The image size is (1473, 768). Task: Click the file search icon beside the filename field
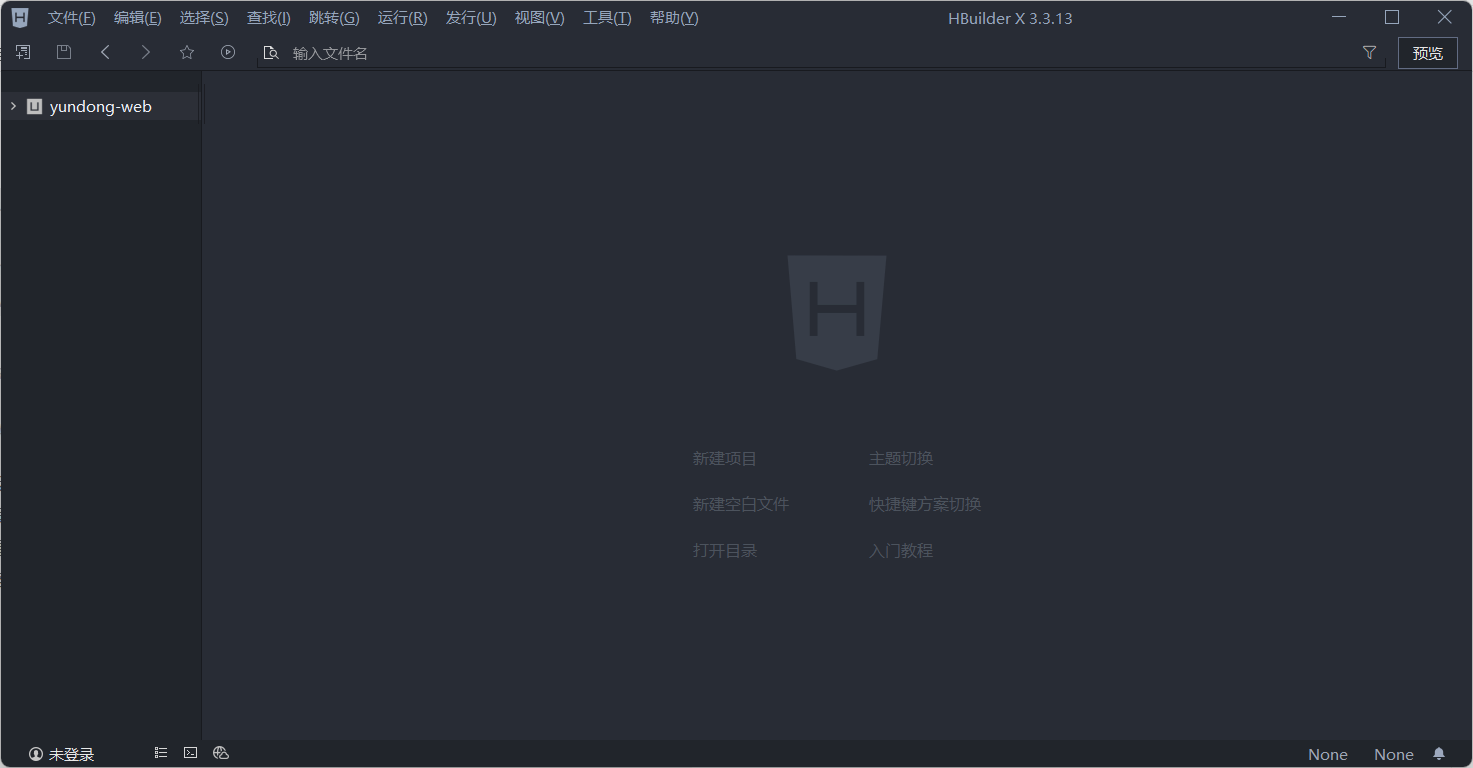(271, 52)
